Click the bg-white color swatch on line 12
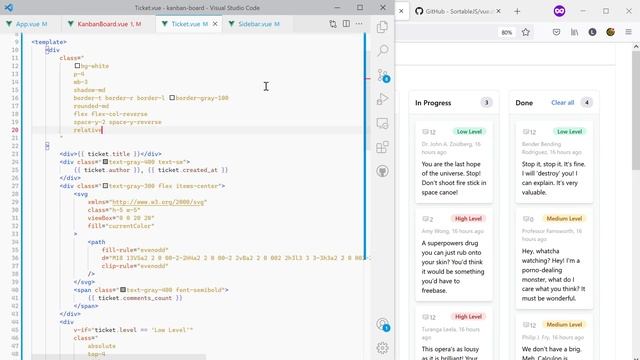This screenshot has height=360, width=640. [x=77, y=66]
